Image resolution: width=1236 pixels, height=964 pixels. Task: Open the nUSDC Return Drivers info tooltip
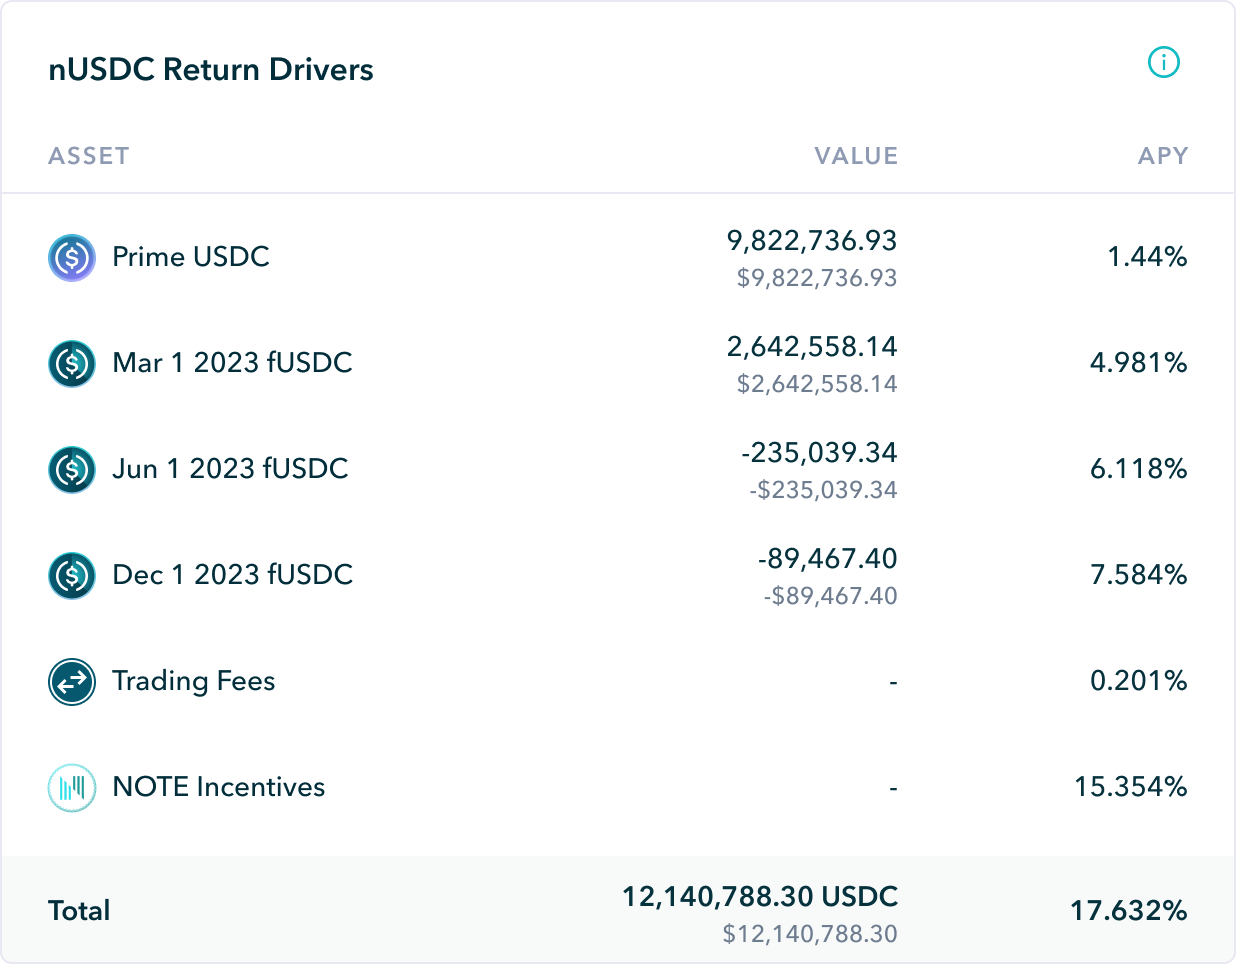pos(1163,62)
